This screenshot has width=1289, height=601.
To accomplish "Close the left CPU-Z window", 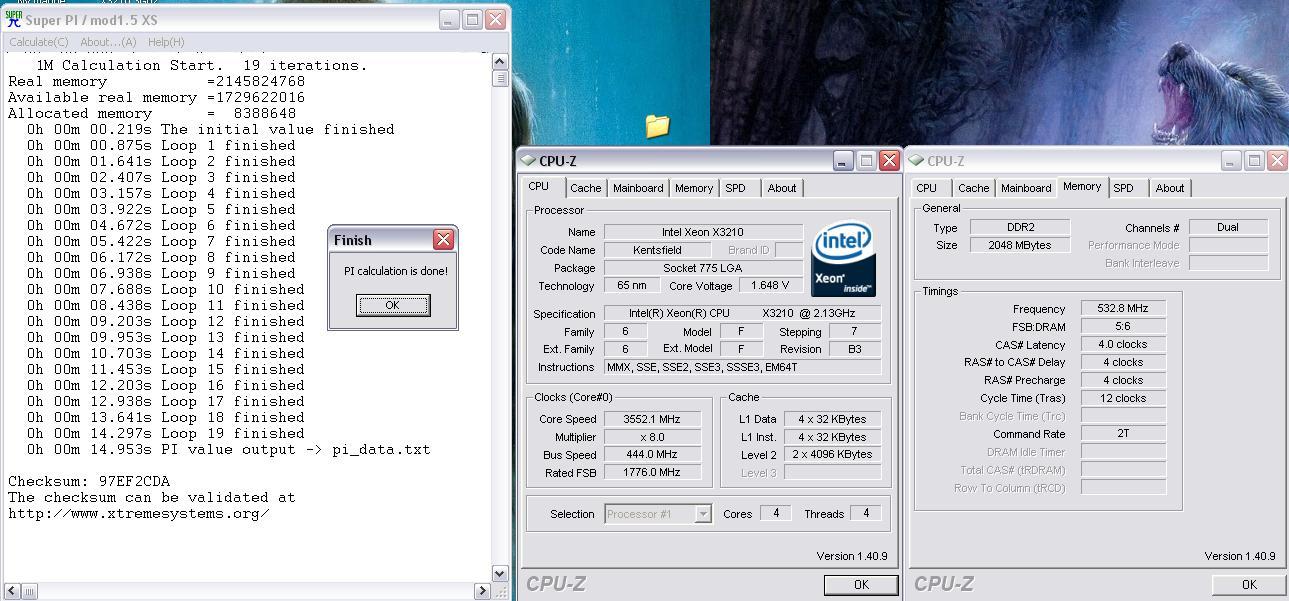I will pyautogui.click(x=889, y=160).
